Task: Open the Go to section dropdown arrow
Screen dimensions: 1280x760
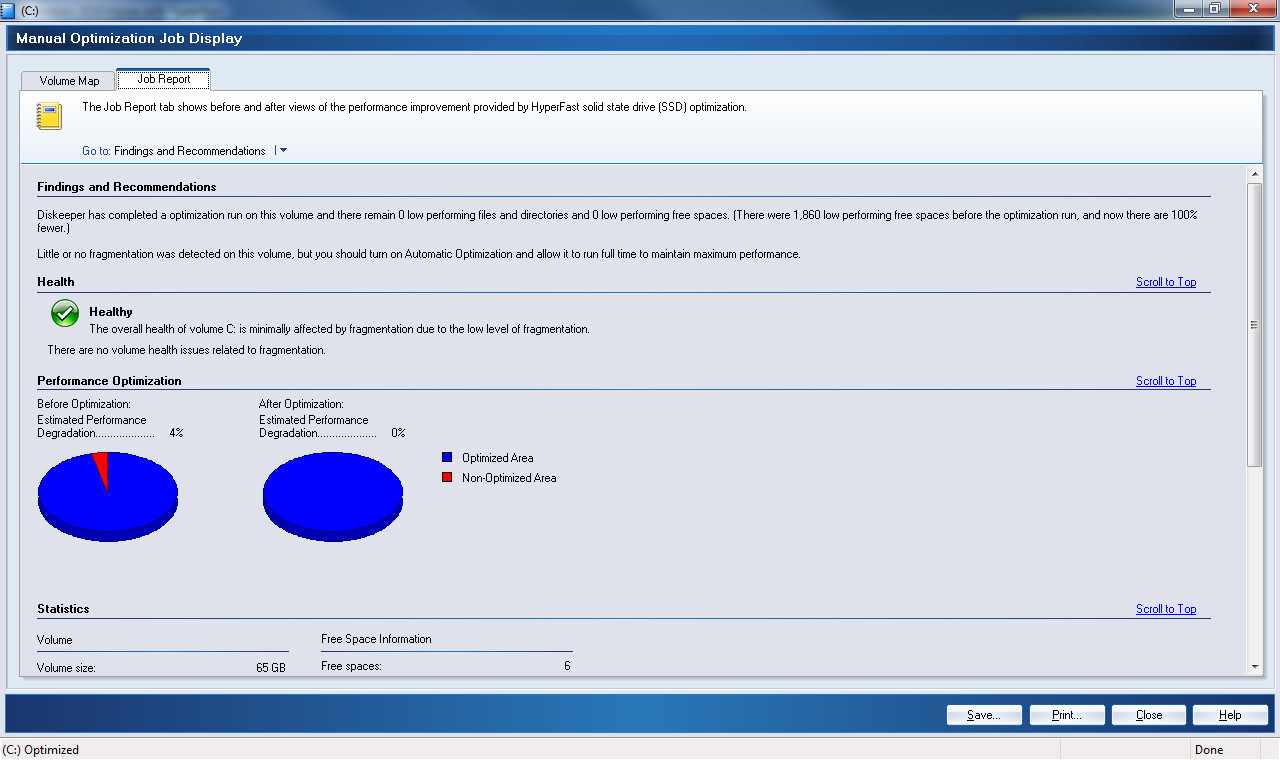Action: pyautogui.click(x=283, y=151)
